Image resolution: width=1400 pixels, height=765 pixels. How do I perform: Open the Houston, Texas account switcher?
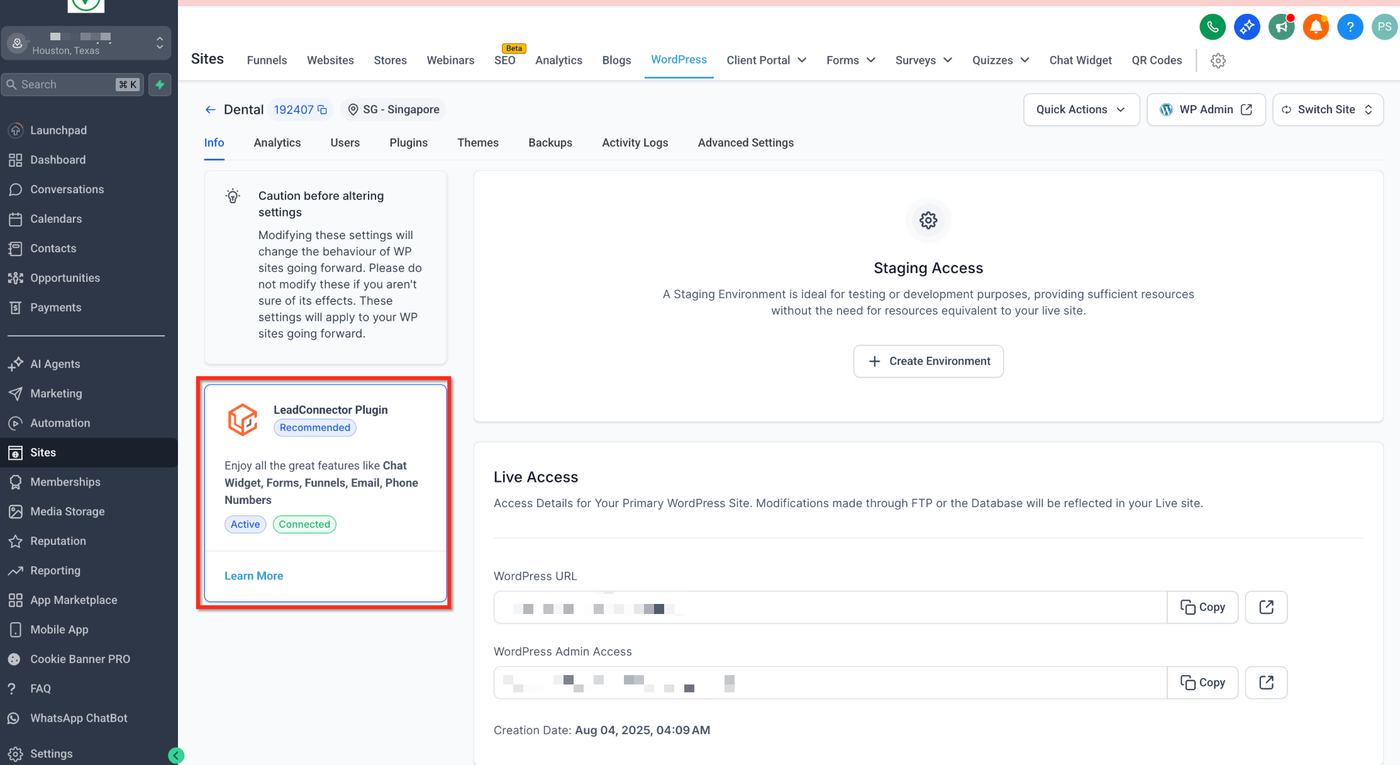[86, 43]
